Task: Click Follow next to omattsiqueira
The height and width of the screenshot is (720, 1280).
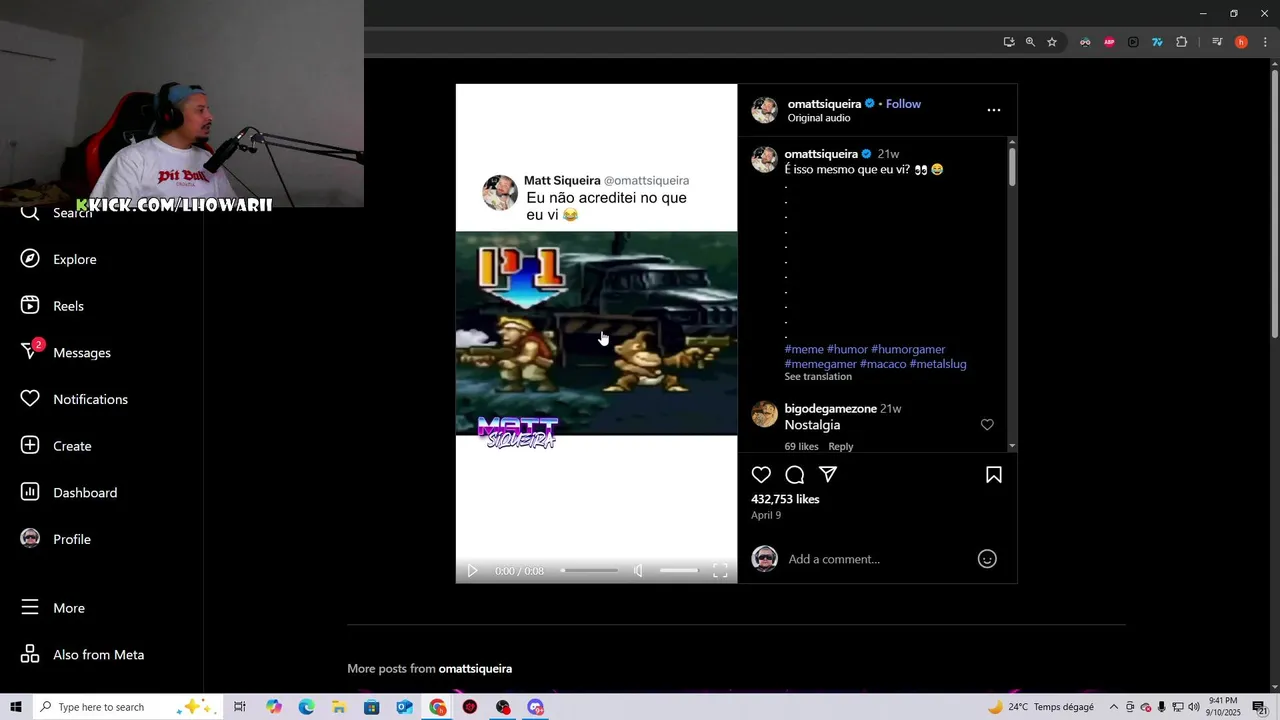Action: pyautogui.click(x=903, y=104)
